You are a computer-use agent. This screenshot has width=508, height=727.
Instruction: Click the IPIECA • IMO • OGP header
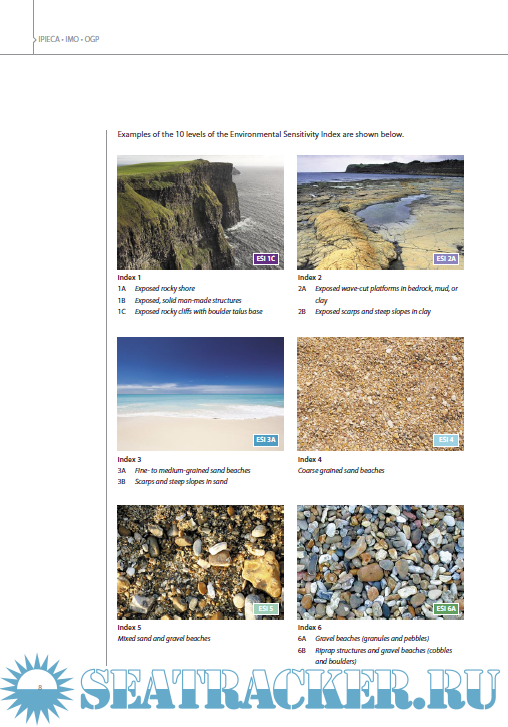coord(69,39)
